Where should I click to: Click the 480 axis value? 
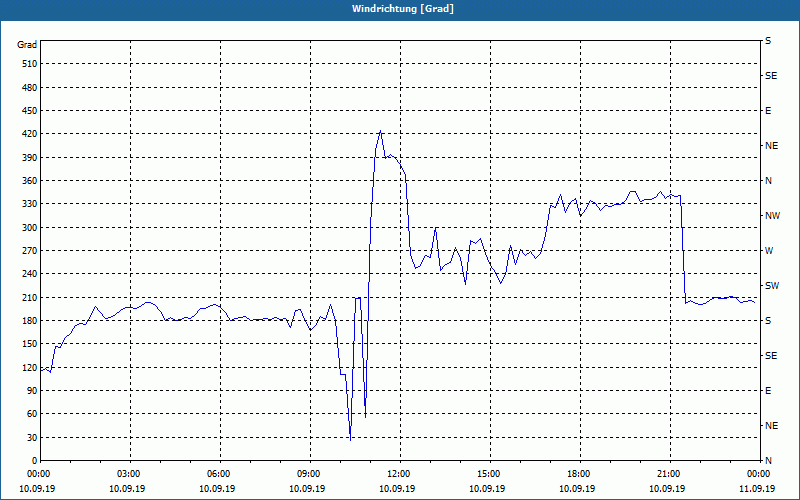pos(30,88)
